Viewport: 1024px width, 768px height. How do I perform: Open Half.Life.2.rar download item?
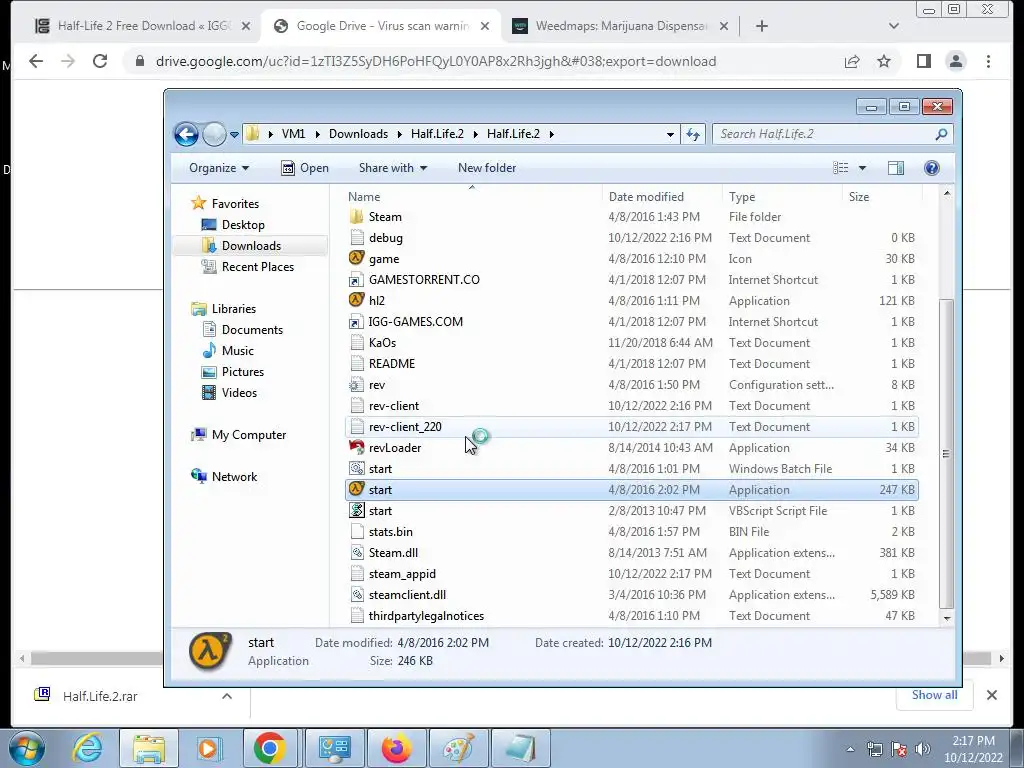pos(100,696)
